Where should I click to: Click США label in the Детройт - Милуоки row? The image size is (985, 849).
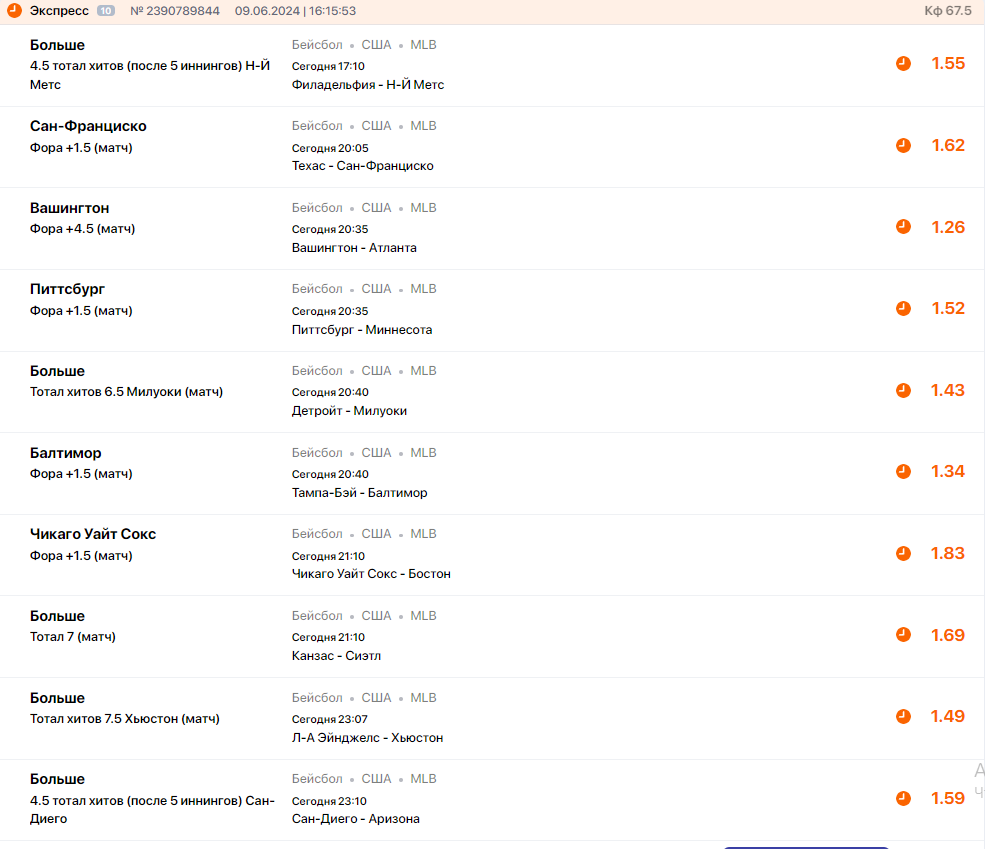click(x=376, y=371)
